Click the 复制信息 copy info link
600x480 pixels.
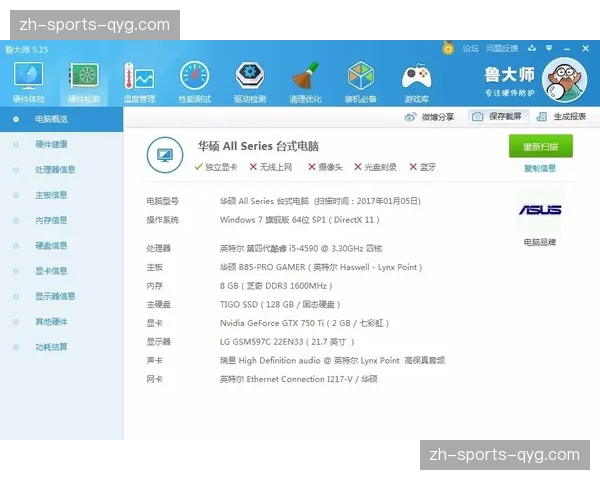coord(540,168)
